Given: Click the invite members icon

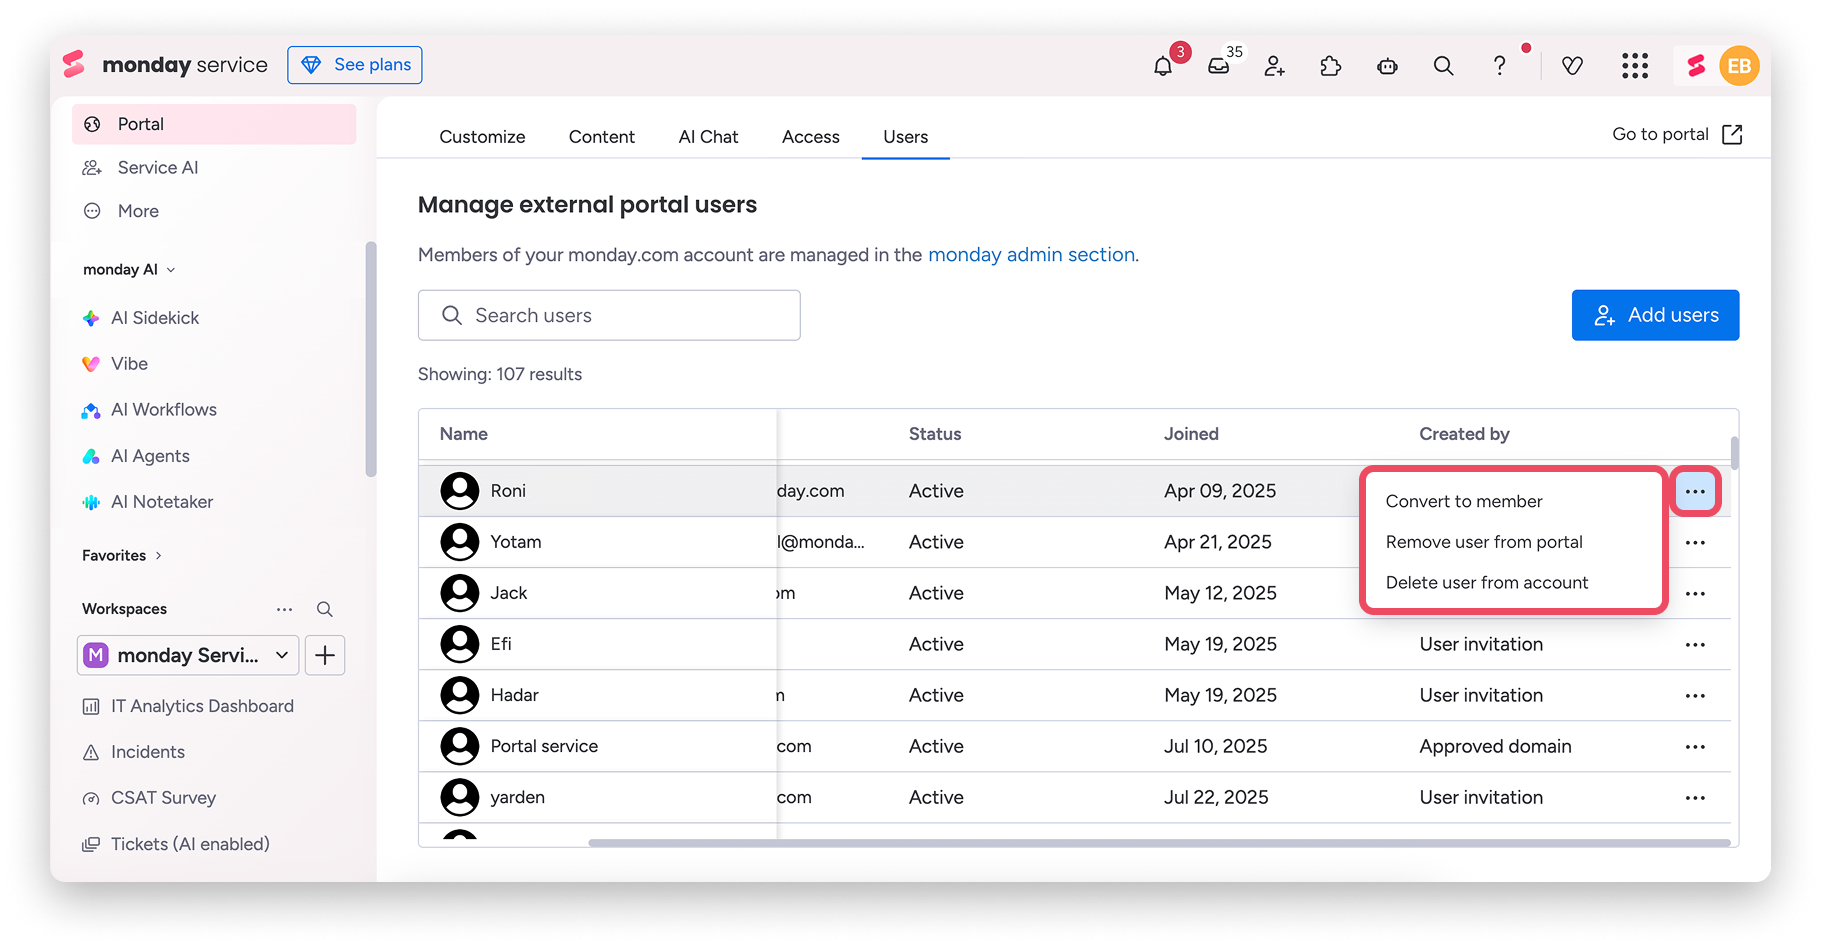Looking at the screenshot, I should pos(1274,66).
